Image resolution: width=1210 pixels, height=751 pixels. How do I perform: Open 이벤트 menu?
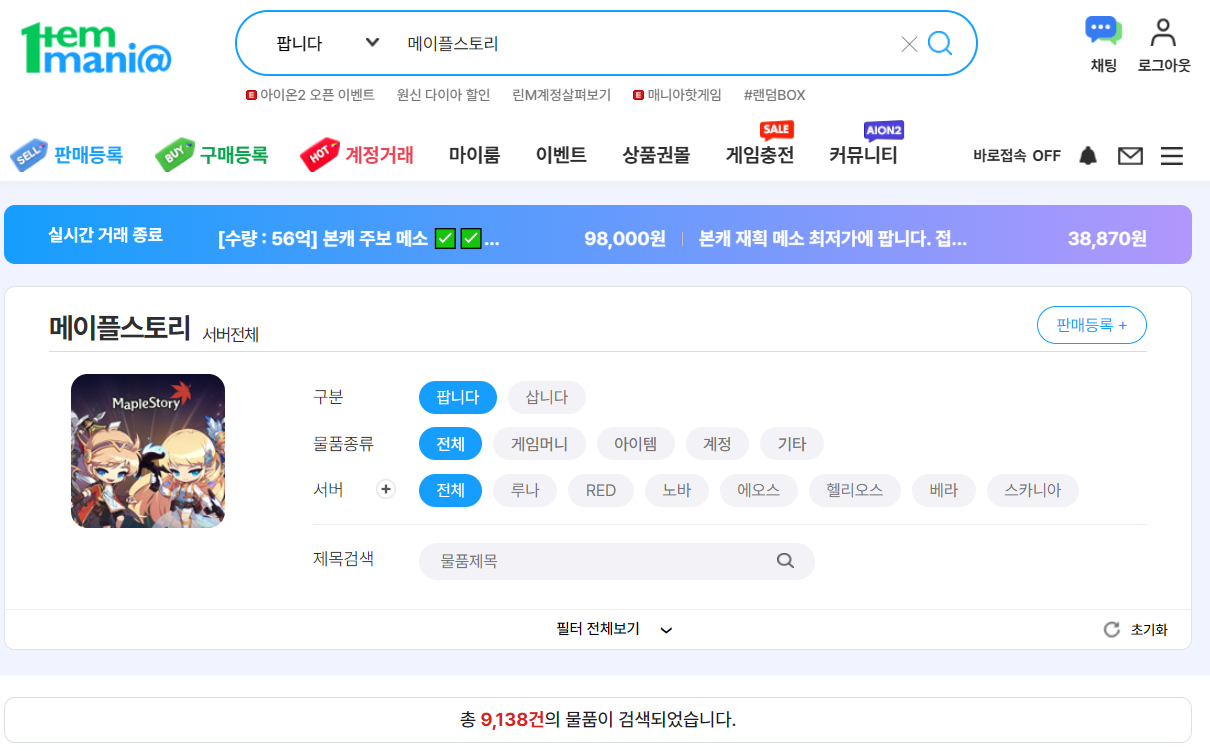[561, 155]
